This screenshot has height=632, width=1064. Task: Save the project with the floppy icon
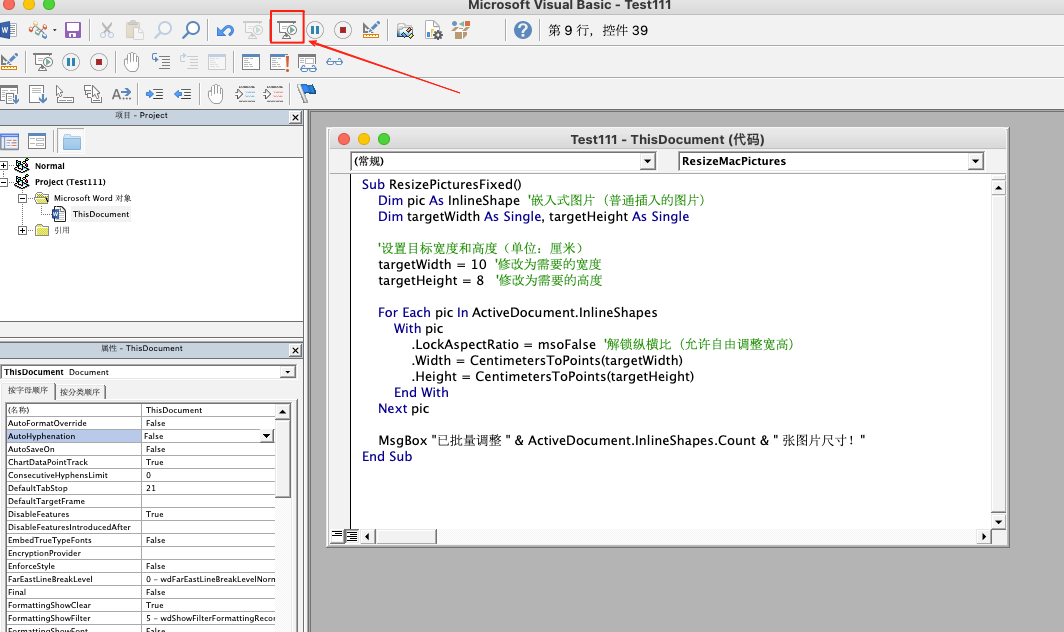tap(73, 31)
